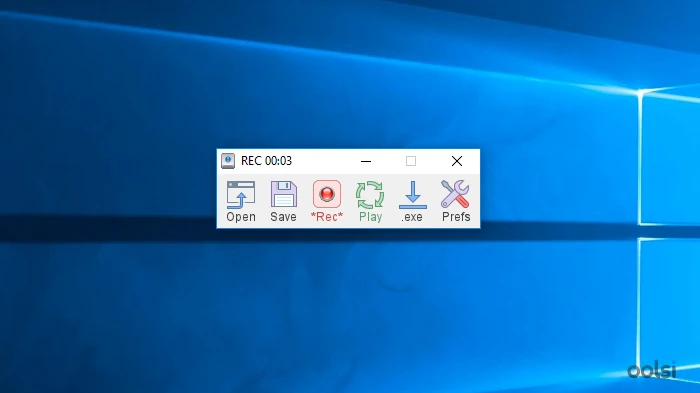Click the blue .exe download arrow icon
The width and height of the screenshot is (700, 393).
pos(412,195)
